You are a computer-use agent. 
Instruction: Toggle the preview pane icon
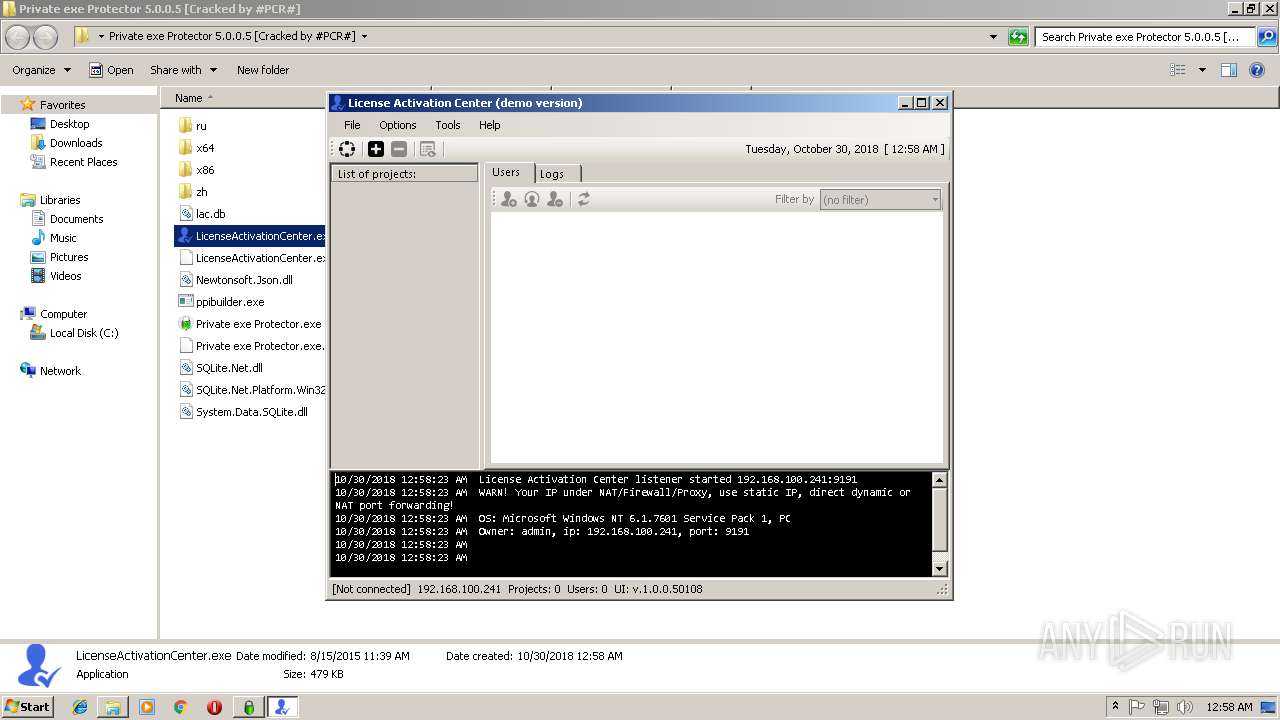(x=1229, y=70)
